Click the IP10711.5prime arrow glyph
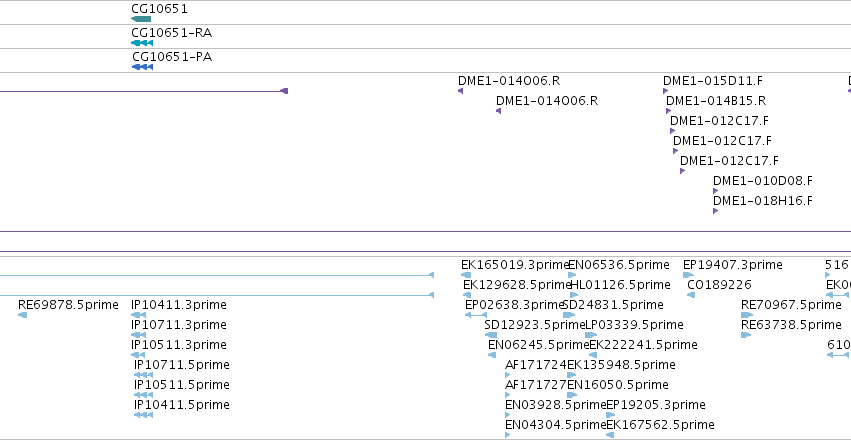 [143, 375]
